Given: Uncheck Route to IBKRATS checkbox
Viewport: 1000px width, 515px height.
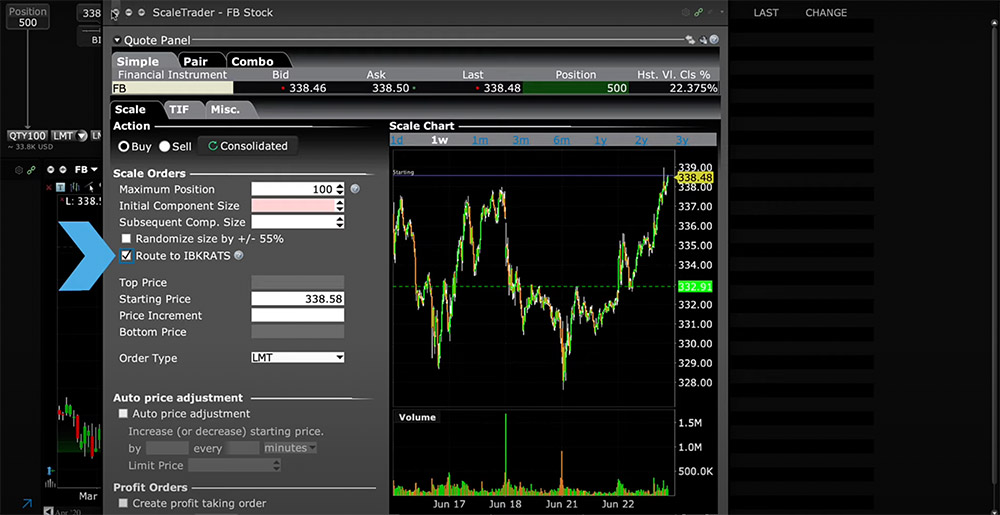Looking at the screenshot, I should (x=126, y=256).
